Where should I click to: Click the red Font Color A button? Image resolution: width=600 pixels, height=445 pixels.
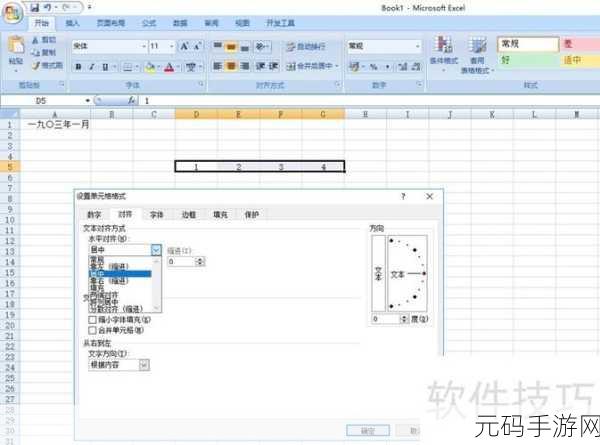(x=169, y=67)
